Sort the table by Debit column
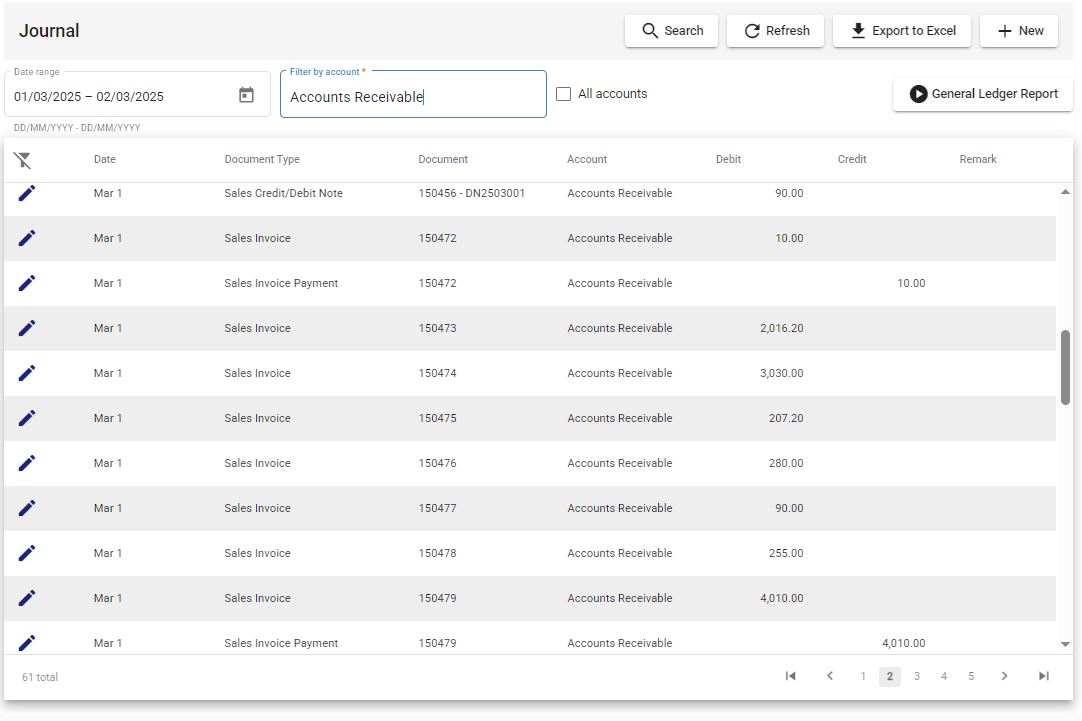The width and height of the screenshot is (1082, 721). [x=728, y=159]
